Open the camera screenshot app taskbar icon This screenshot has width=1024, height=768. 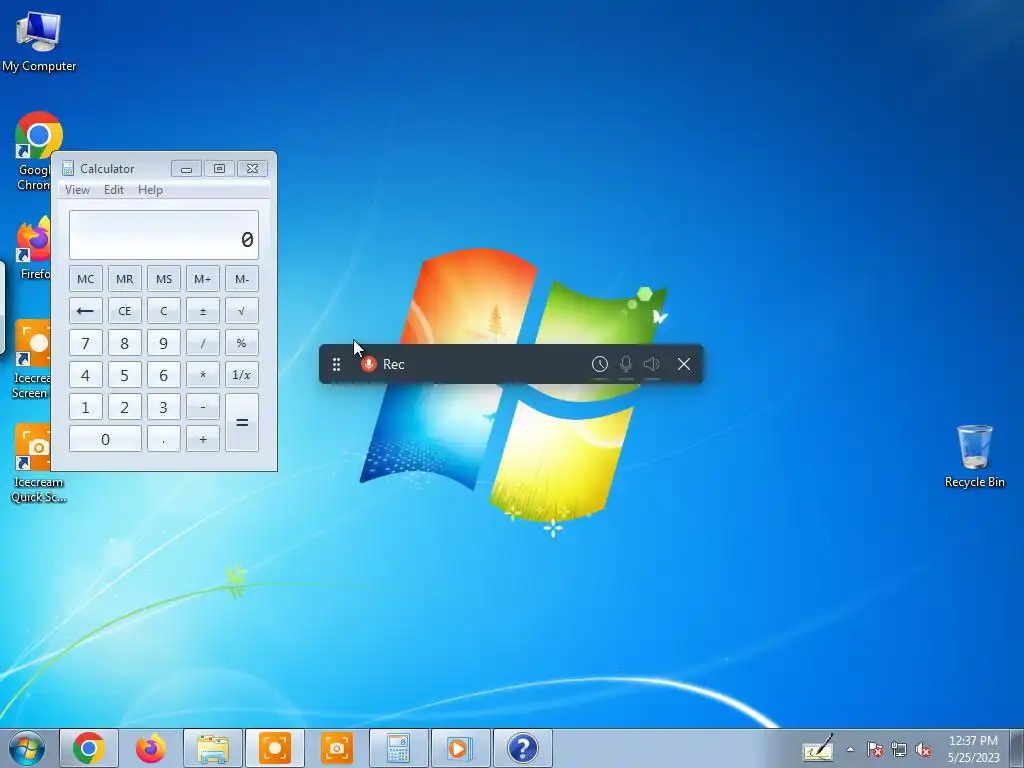(336, 748)
